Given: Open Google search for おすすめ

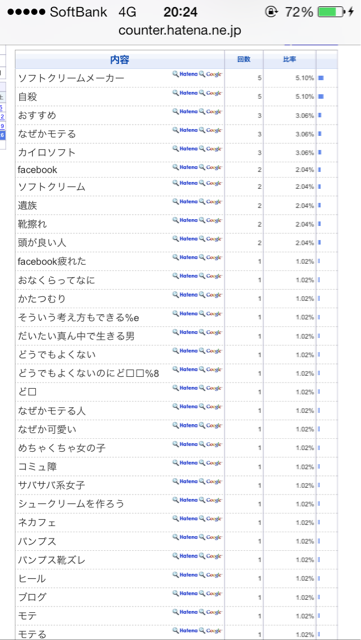Looking at the screenshot, I should click(x=210, y=111).
